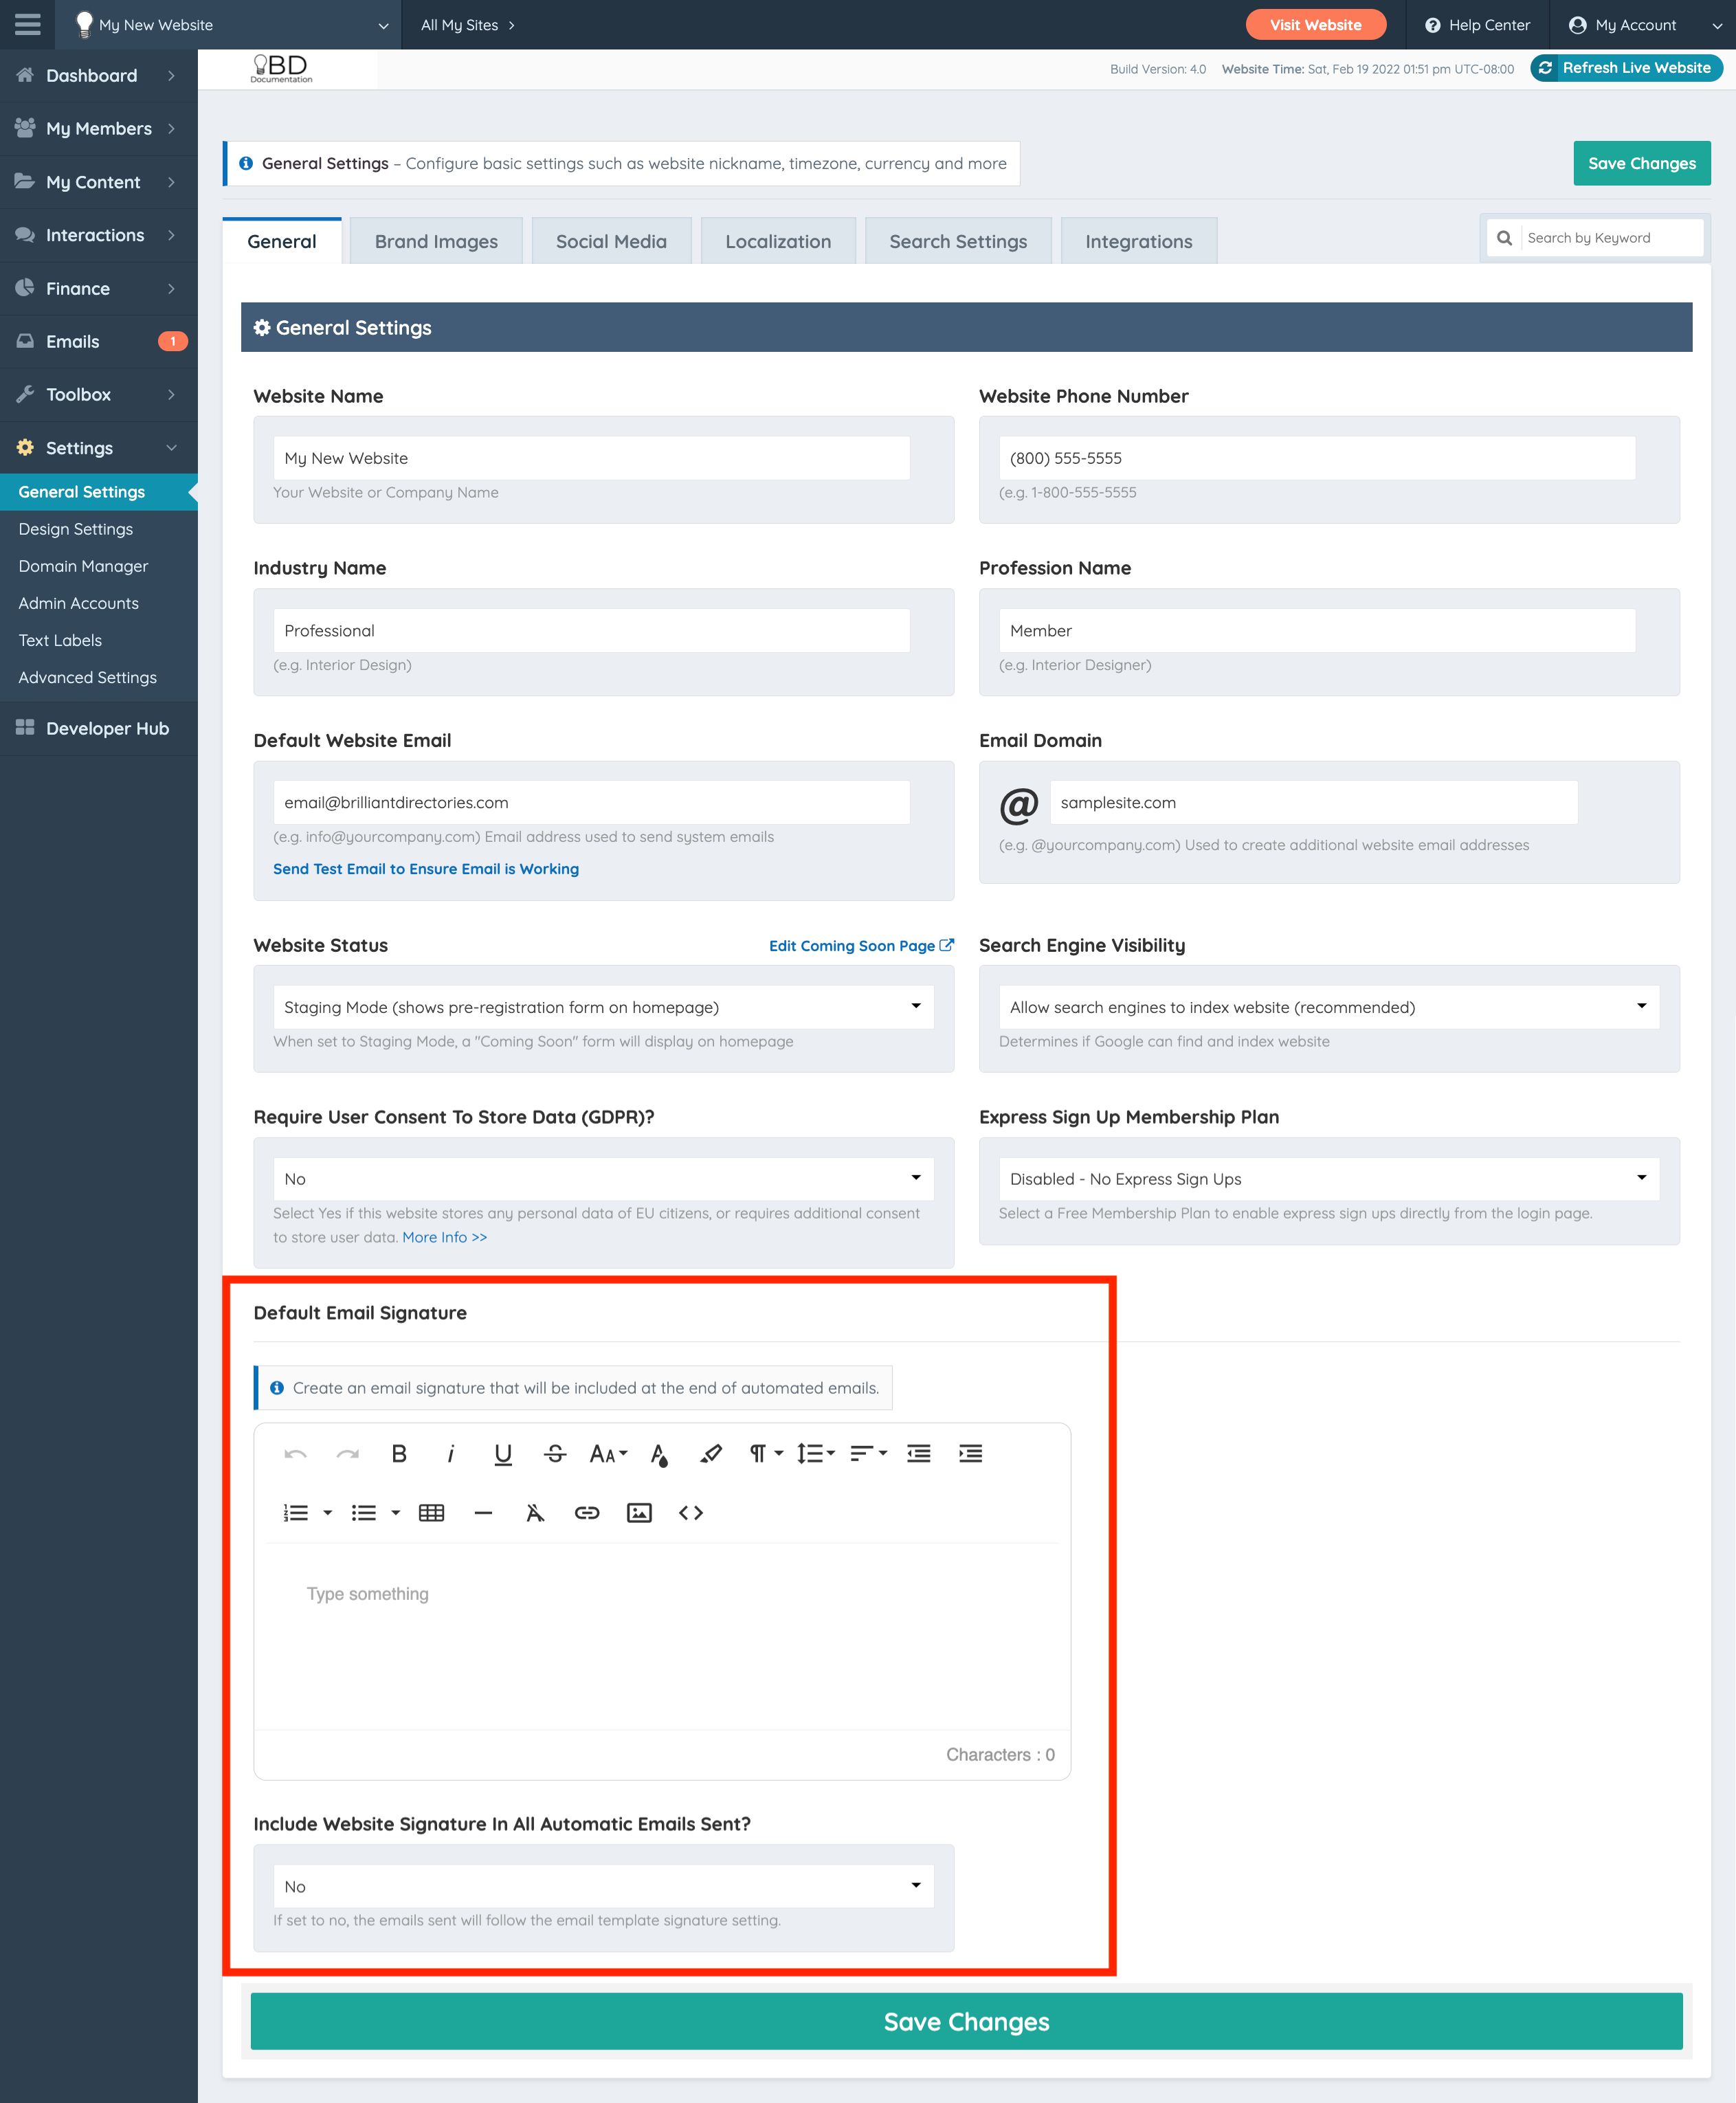Open Include Website Signature dropdown

click(603, 1886)
